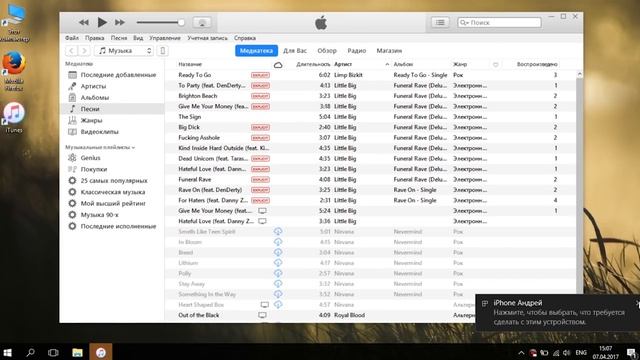Open the Последние исполненные playlist

click(x=112, y=227)
